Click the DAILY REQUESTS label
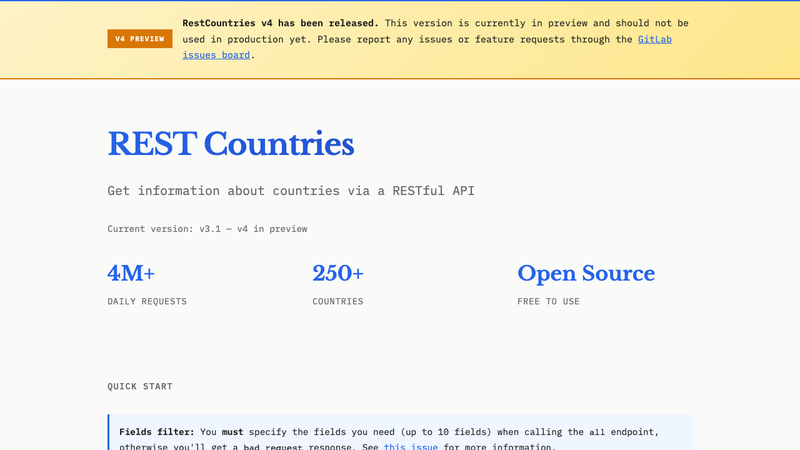 (147, 302)
